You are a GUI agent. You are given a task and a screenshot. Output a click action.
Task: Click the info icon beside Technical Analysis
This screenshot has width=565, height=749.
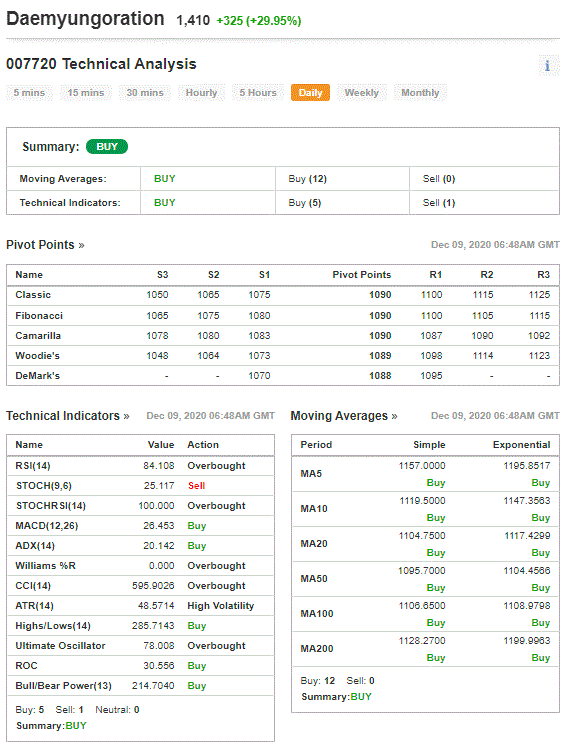pos(548,65)
